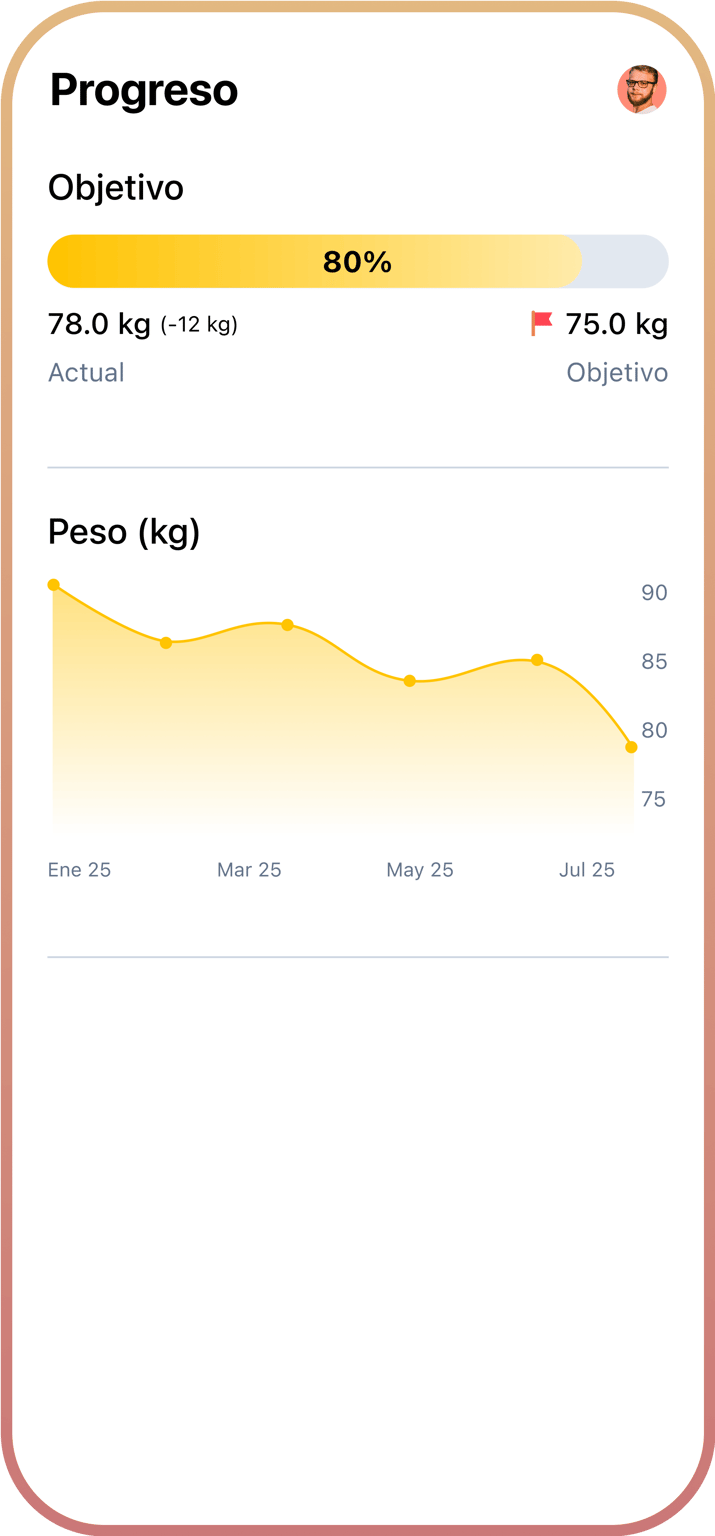Image resolution: width=715 pixels, height=1536 pixels.
Task: Open the Progreso title header
Action: tap(143, 89)
